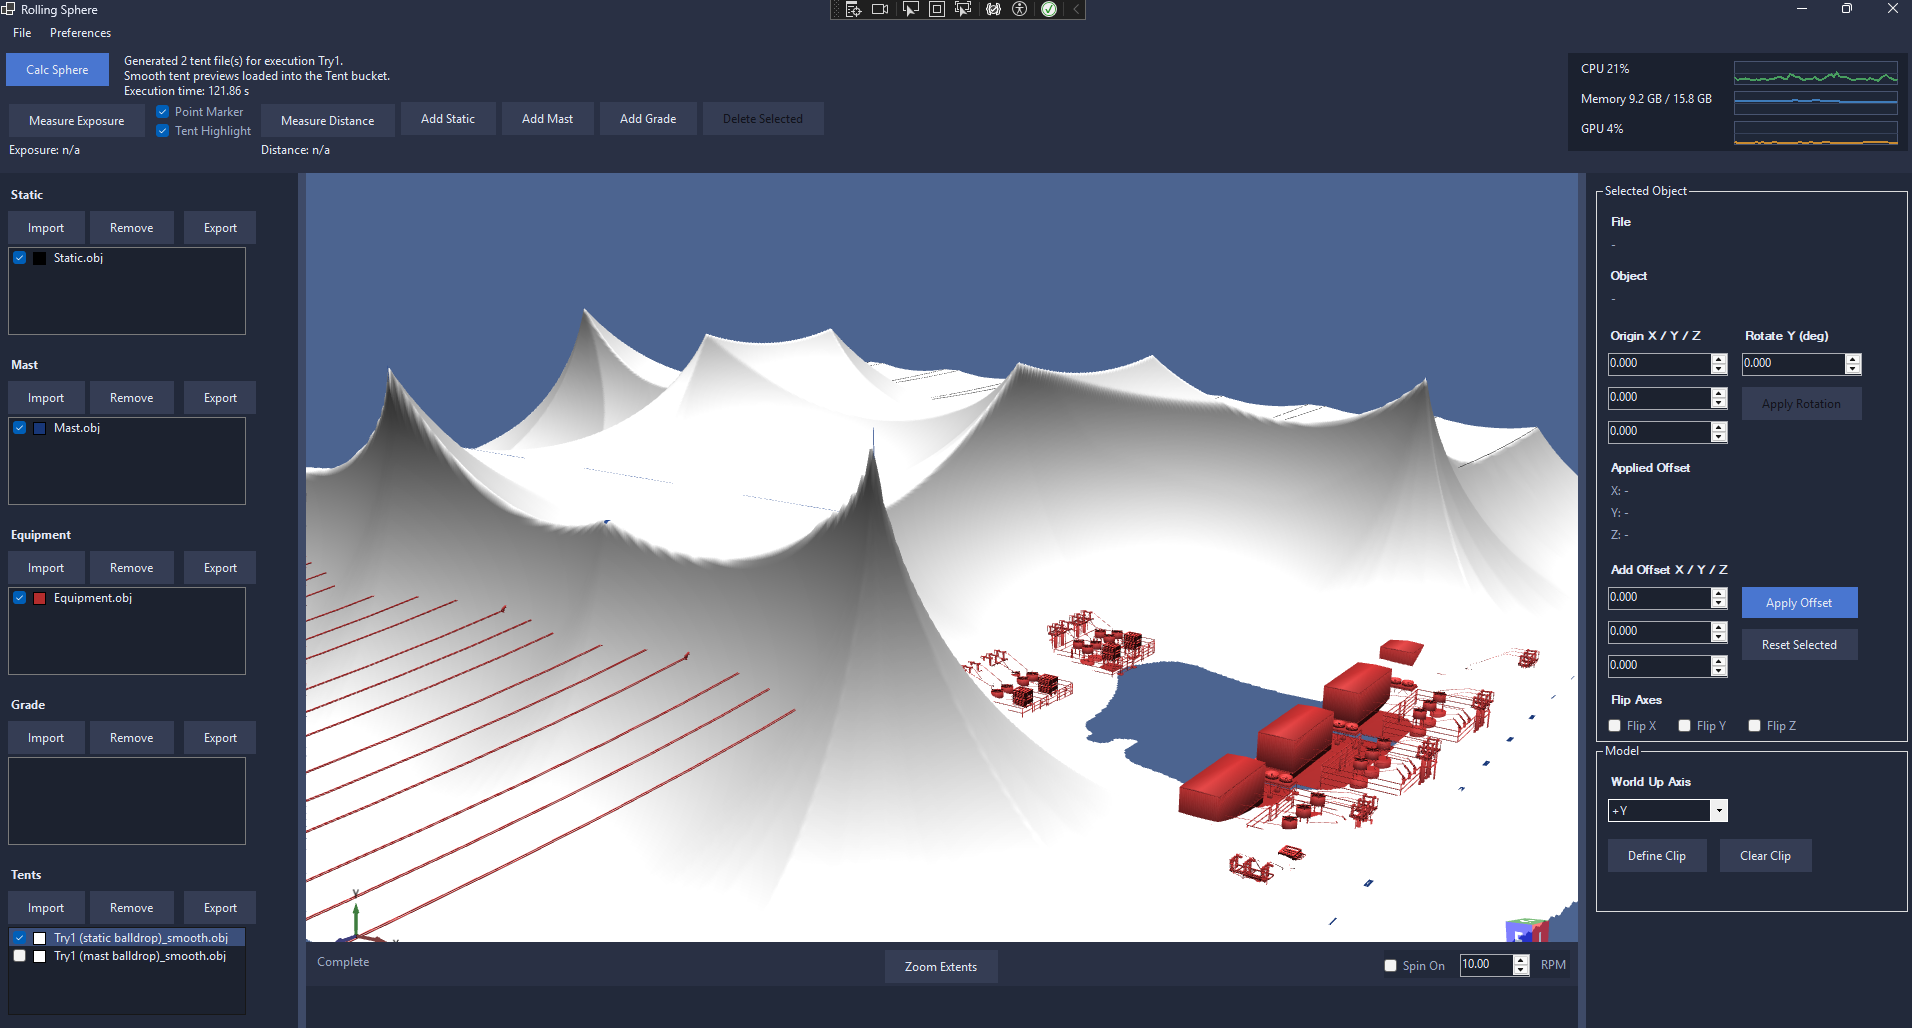Check the Flip Z checkbox
The height and width of the screenshot is (1028, 1912).
(x=1755, y=726)
